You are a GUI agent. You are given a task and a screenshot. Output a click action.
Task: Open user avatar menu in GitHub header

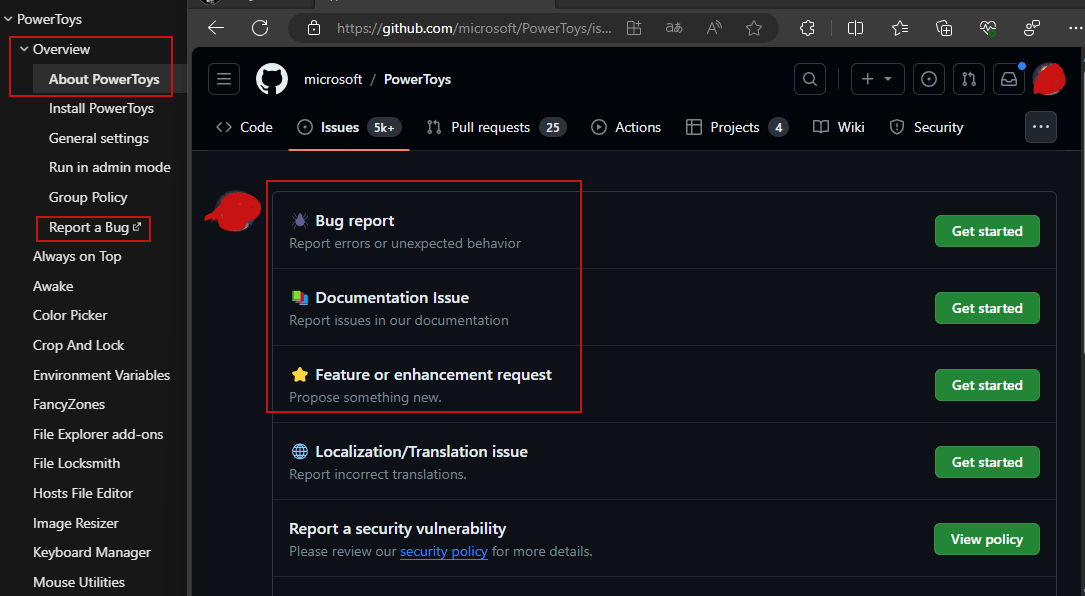click(x=1049, y=79)
